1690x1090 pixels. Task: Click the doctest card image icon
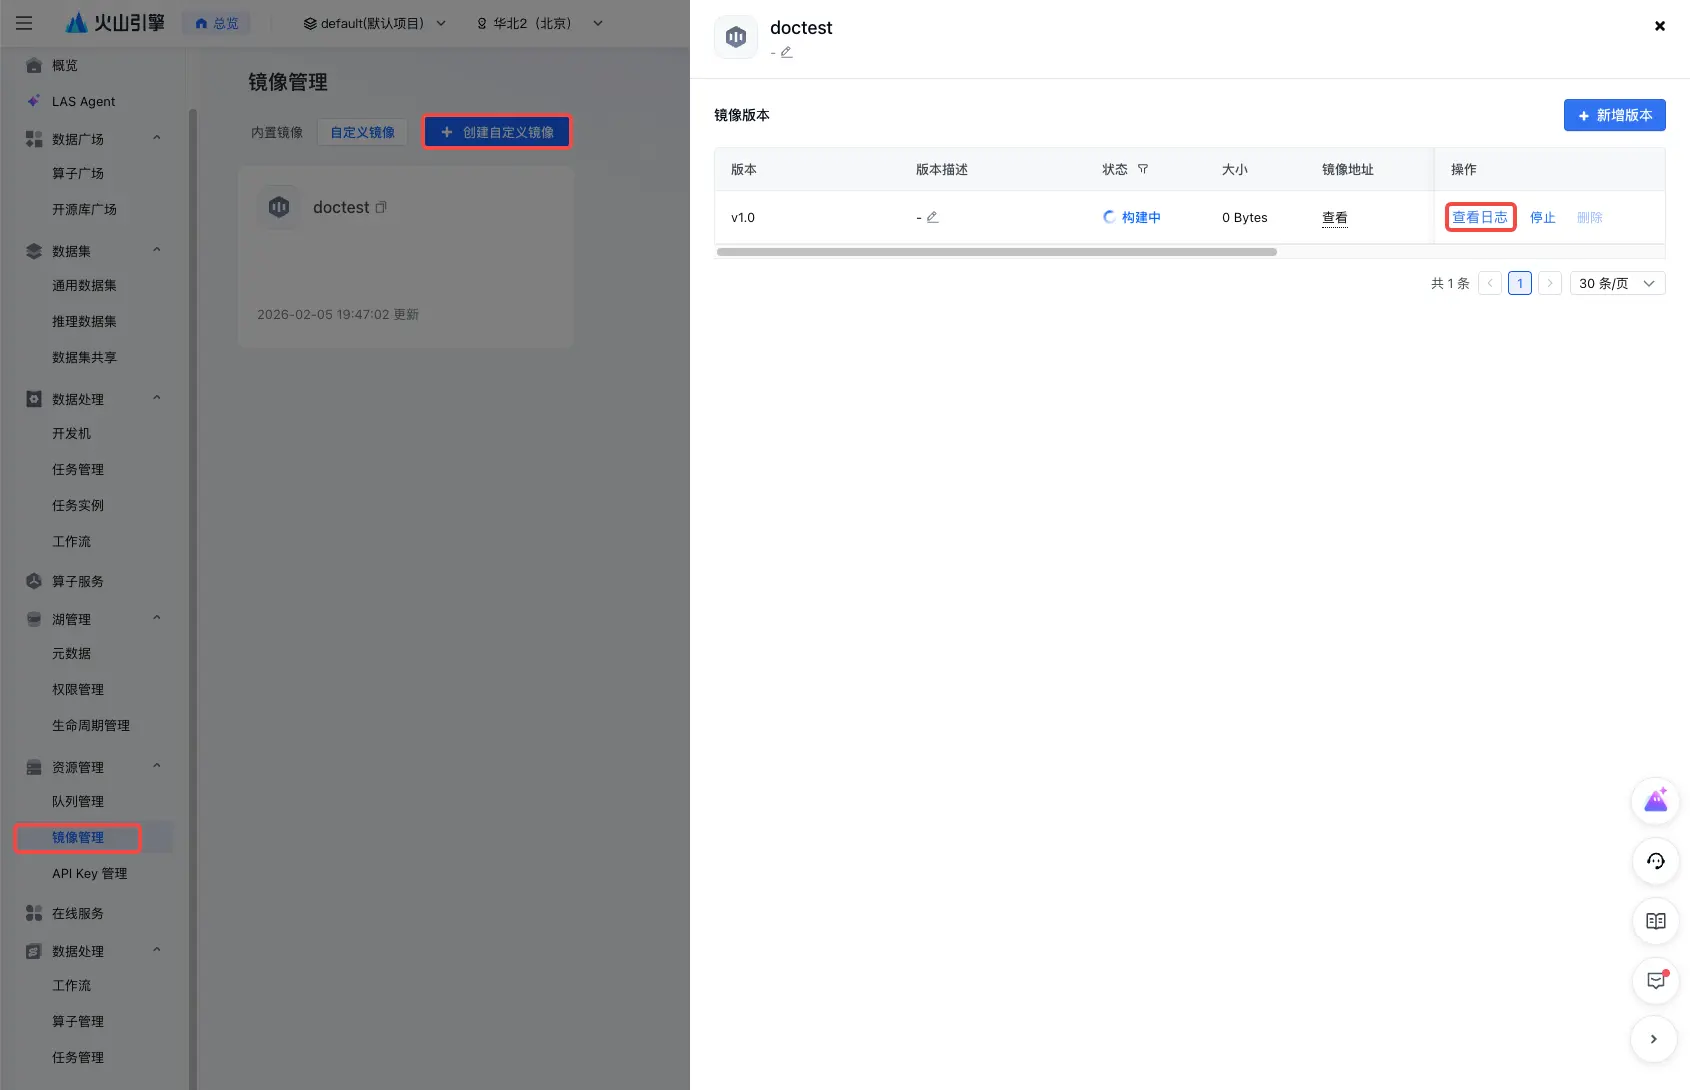279,207
